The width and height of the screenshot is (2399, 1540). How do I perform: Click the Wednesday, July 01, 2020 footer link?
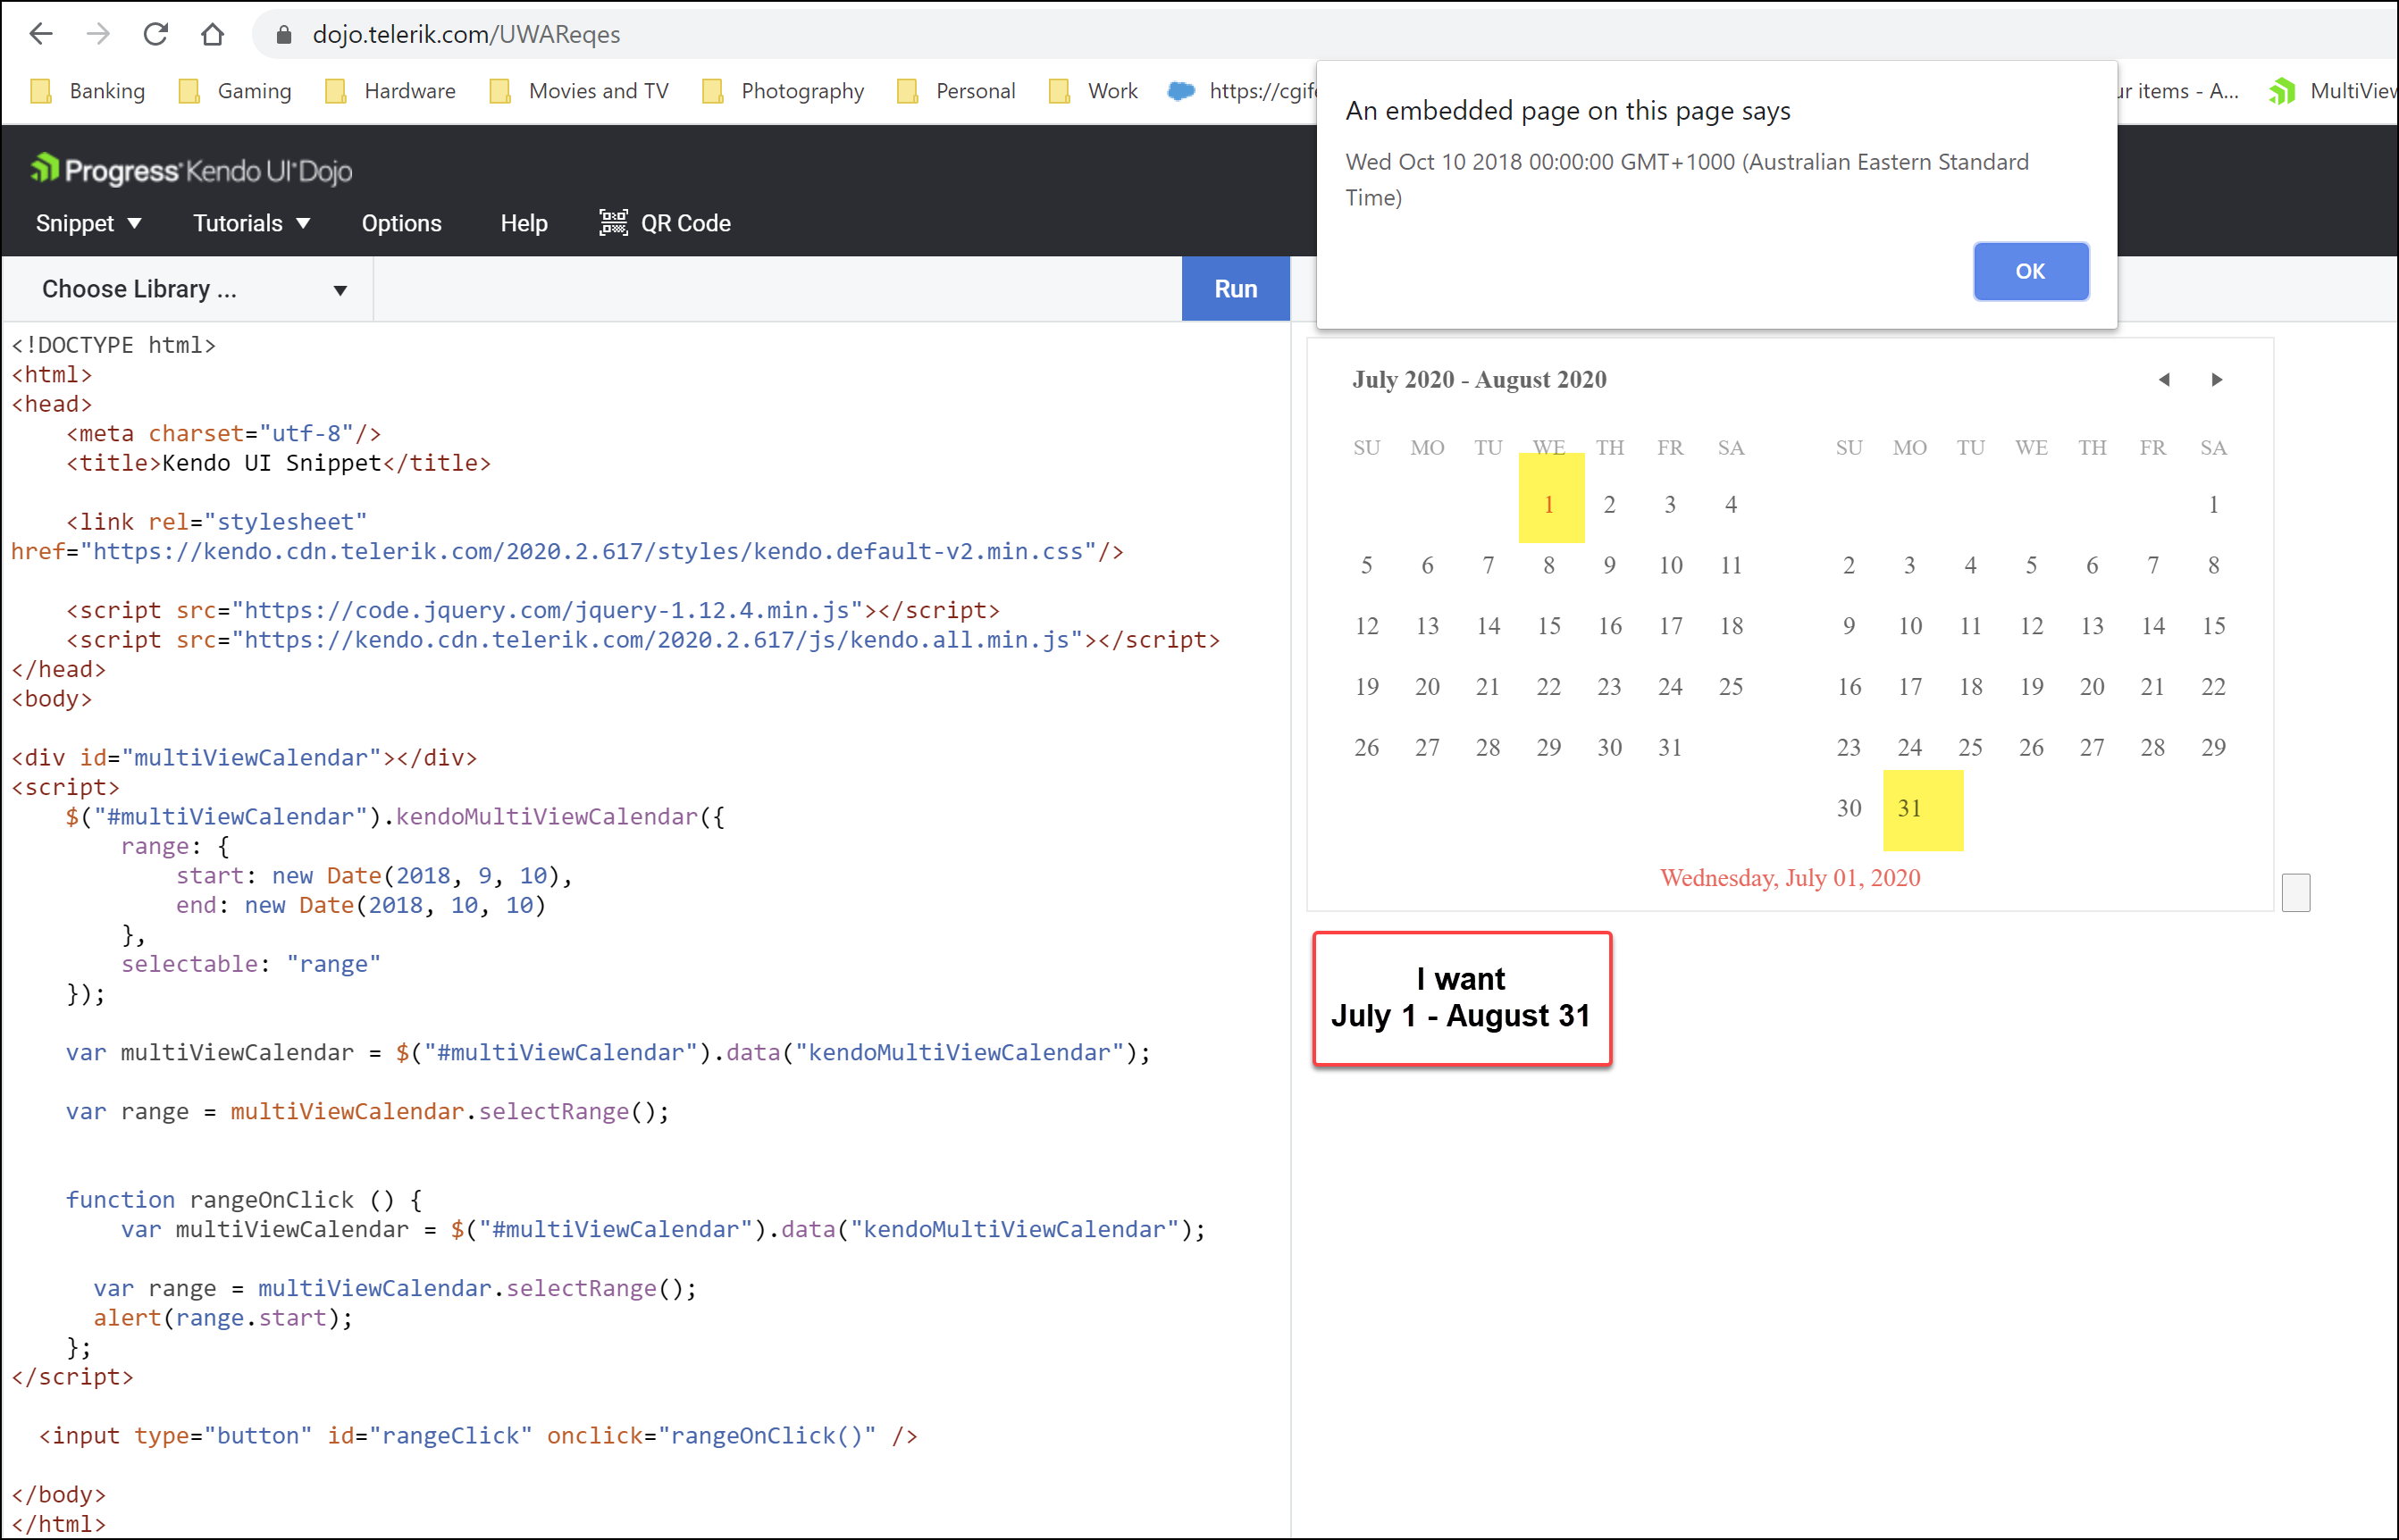1790,878
